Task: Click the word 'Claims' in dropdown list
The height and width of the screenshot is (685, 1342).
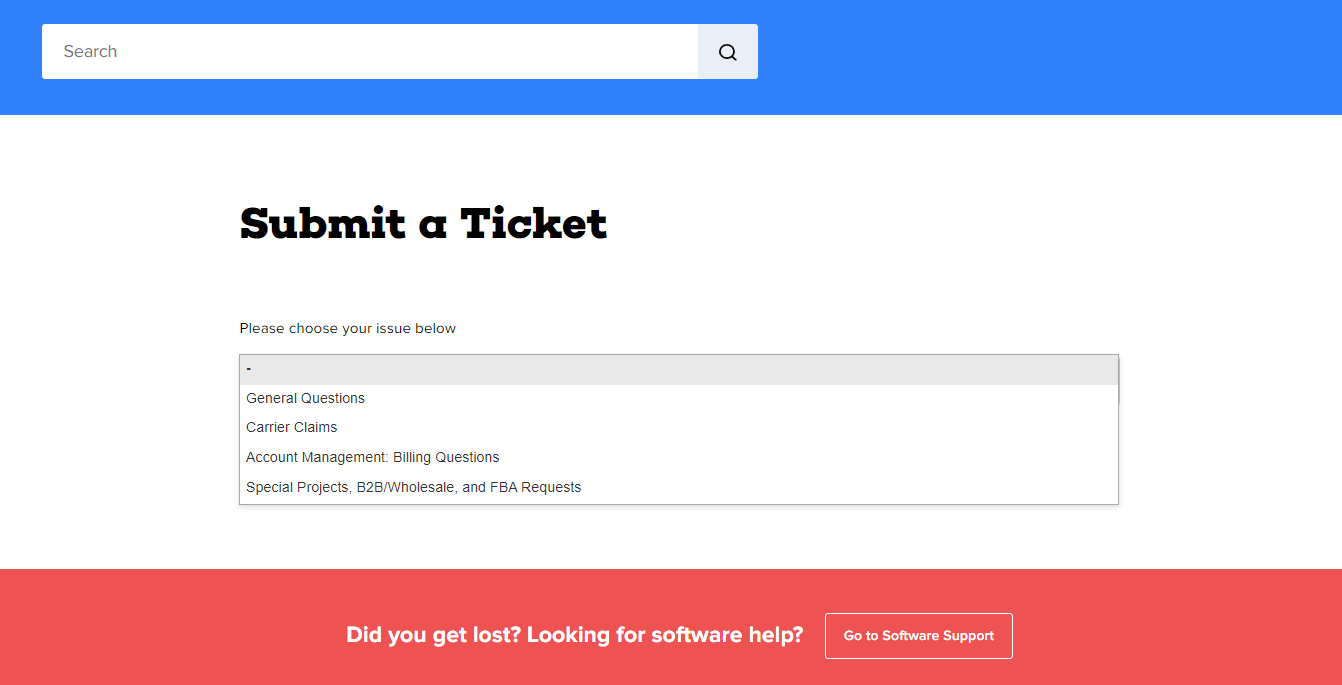Action: pyautogui.click(x=315, y=427)
